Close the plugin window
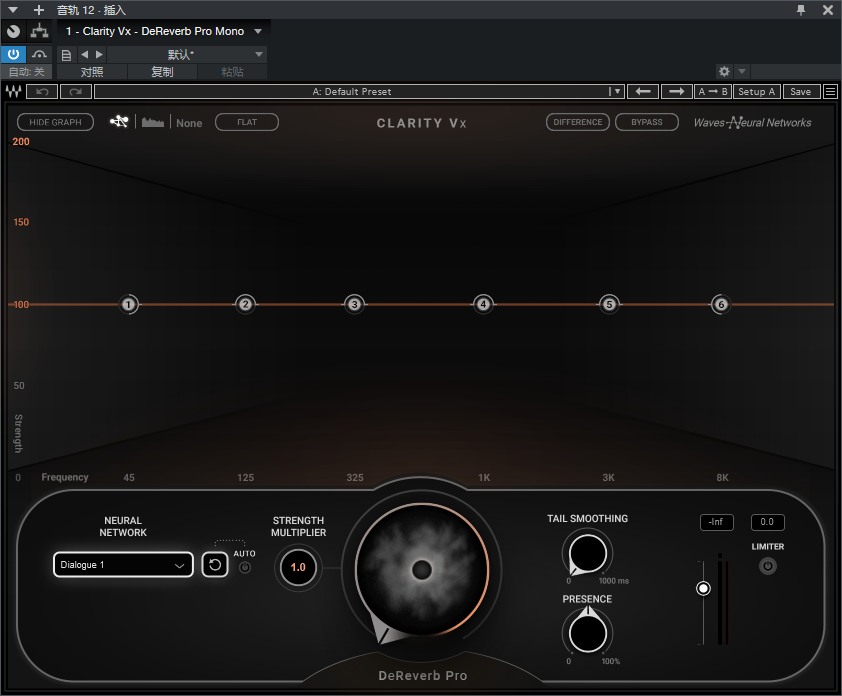Image resolution: width=842 pixels, height=696 pixels. 828,10
